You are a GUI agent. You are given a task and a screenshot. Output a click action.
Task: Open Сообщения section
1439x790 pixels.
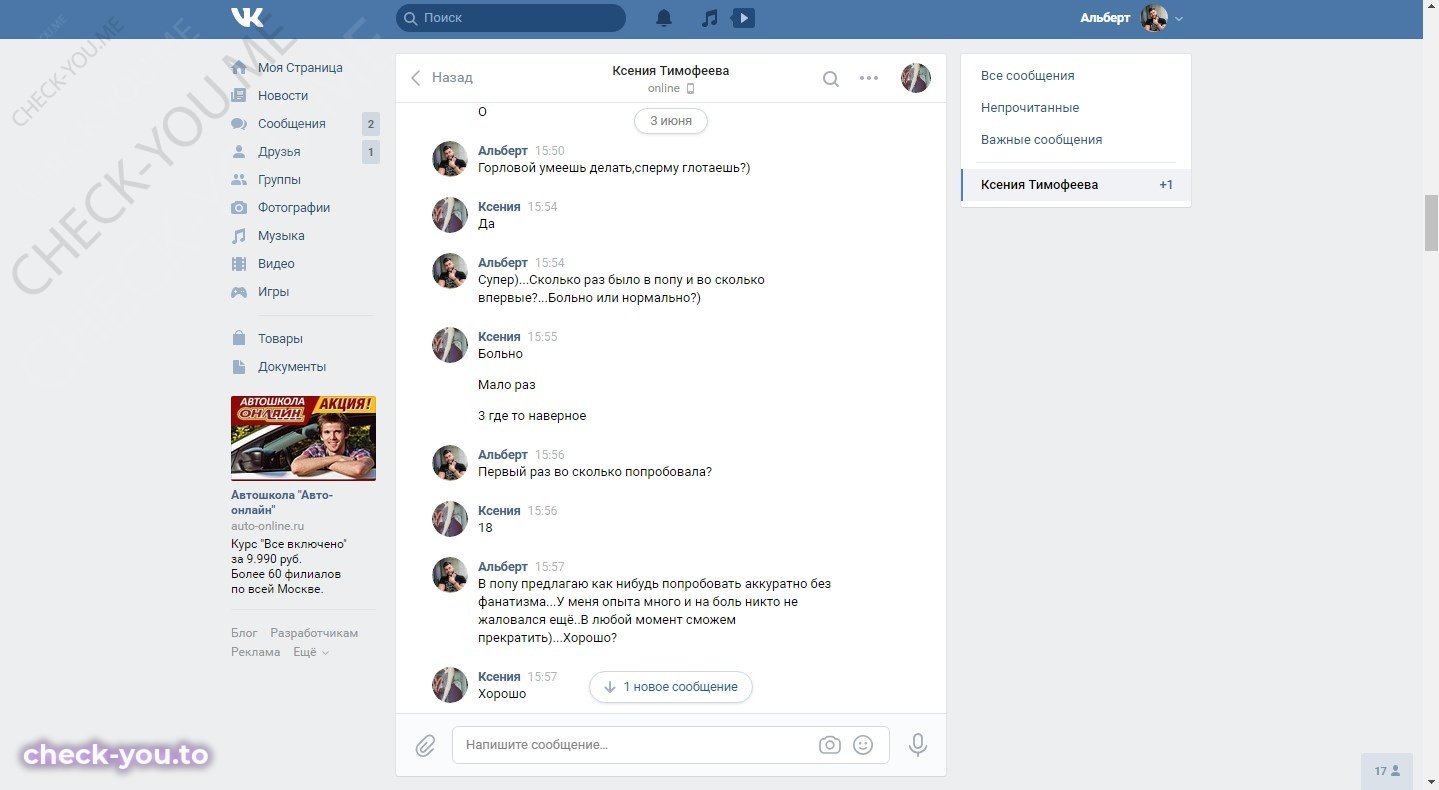tap(292, 124)
